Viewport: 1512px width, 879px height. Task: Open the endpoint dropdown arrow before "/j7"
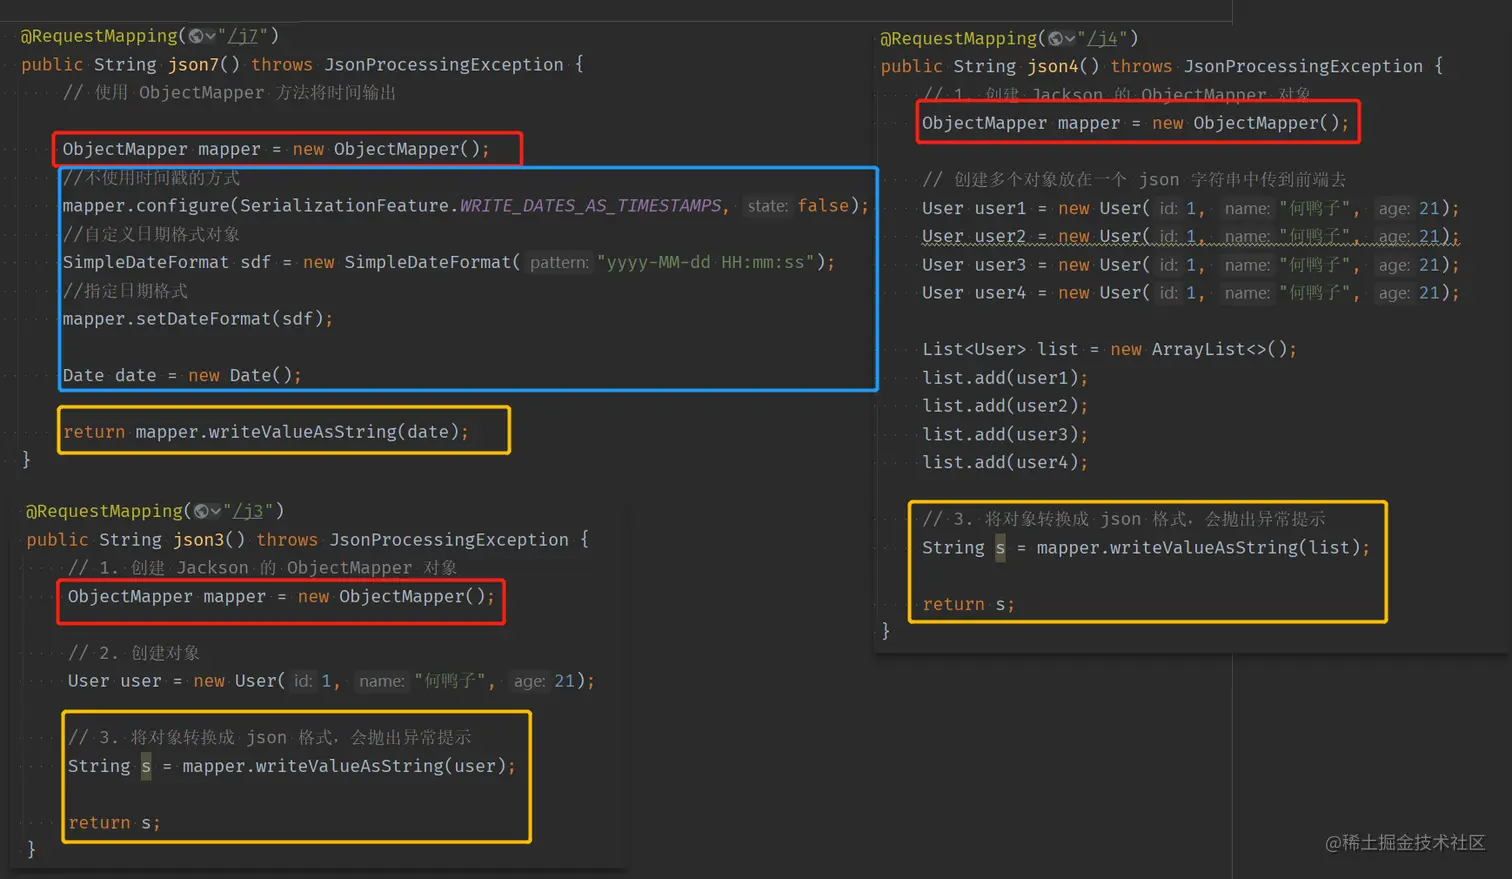(210, 37)
